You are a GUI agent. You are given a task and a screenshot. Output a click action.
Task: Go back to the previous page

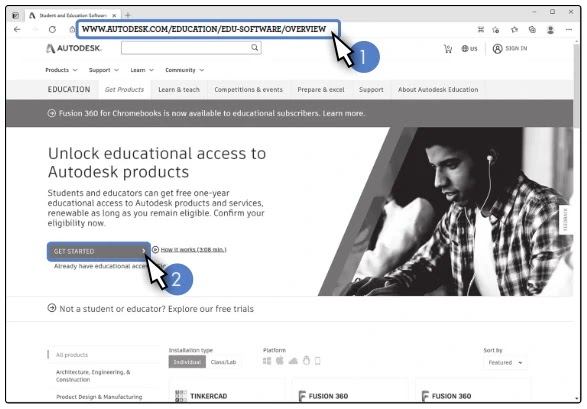[17, 29]
